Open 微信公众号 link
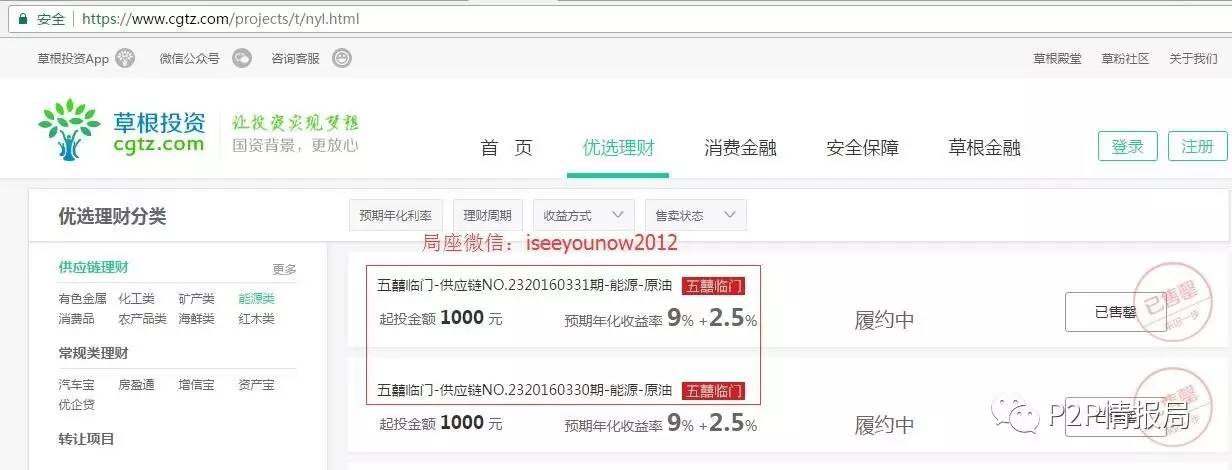Viewport: 1232px width, 470px height. click(x=189, y=59)
